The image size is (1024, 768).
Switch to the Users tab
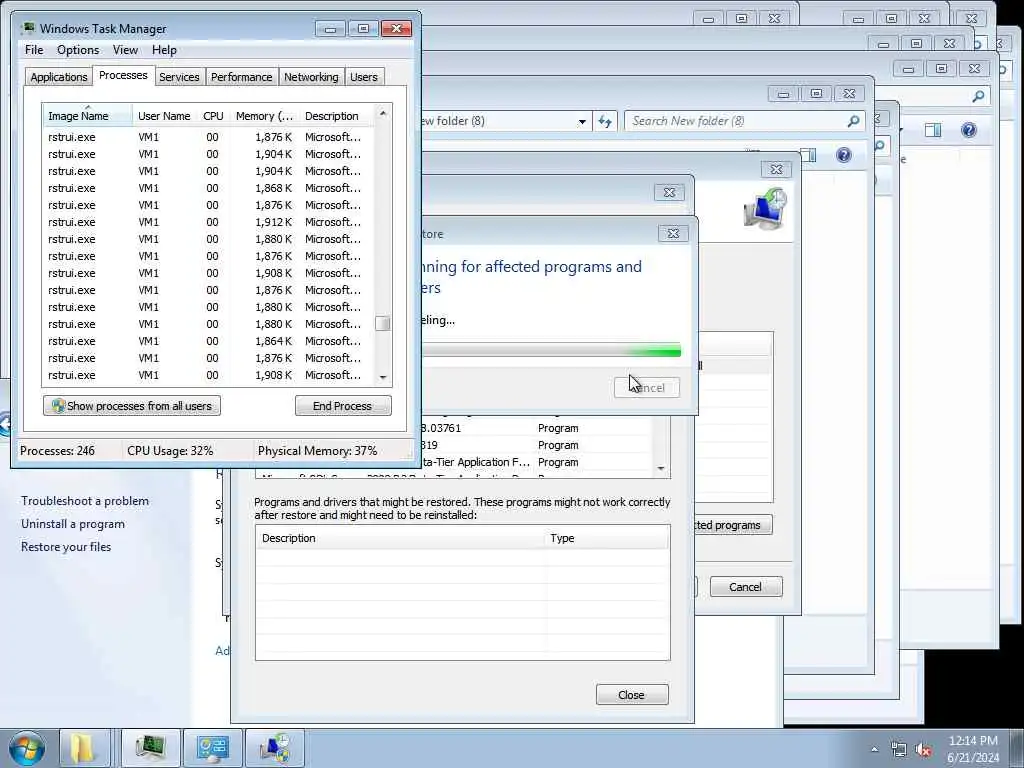point(364,76)
